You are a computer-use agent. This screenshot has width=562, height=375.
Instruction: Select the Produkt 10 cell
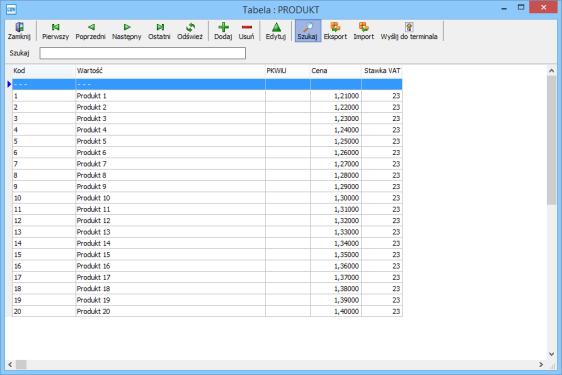(170, 198)
